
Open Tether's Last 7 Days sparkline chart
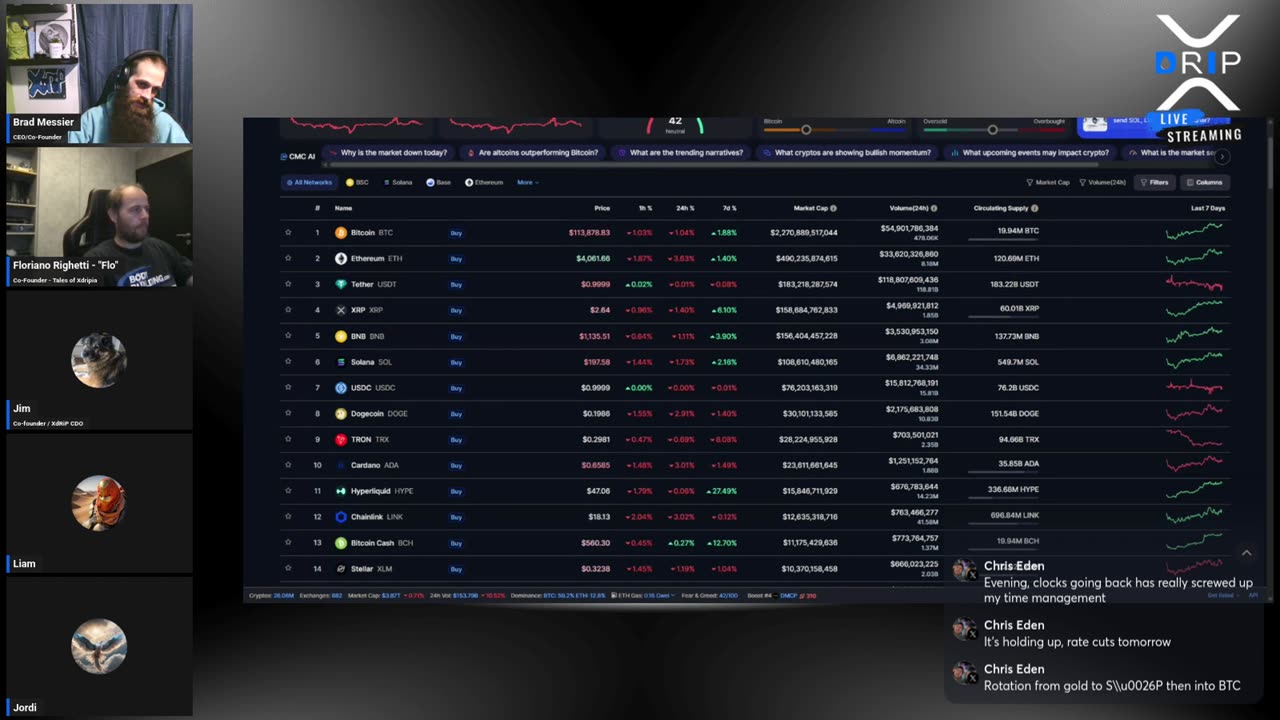pos(1194,284)
